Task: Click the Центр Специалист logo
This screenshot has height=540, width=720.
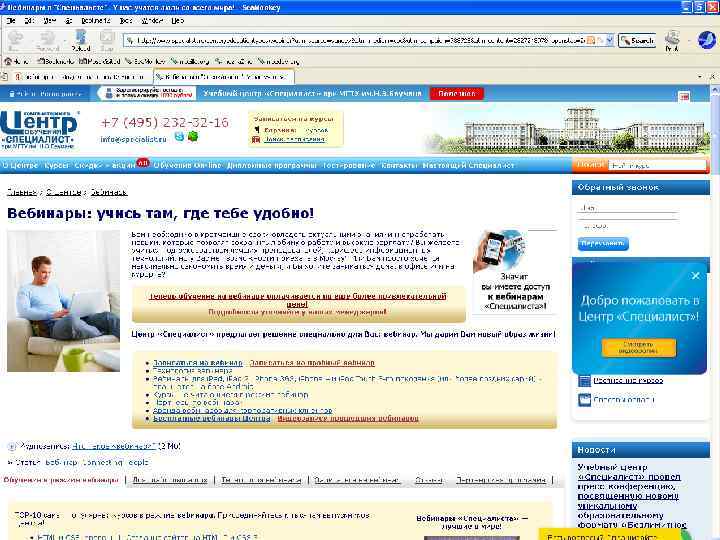Action: 39,129
